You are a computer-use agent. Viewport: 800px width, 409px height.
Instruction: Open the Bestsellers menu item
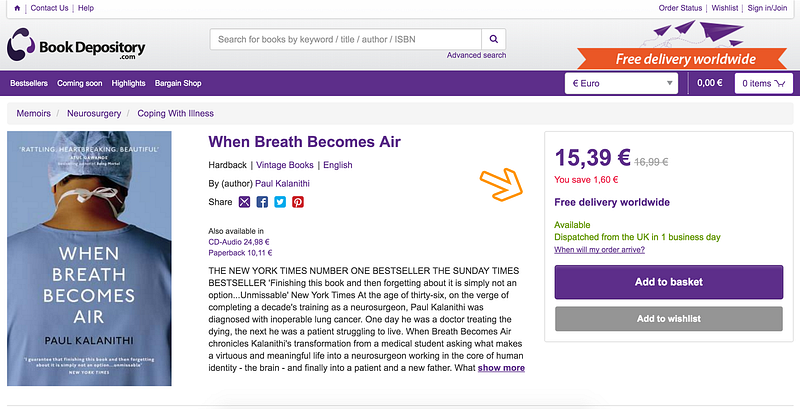[x=29, y=83]
